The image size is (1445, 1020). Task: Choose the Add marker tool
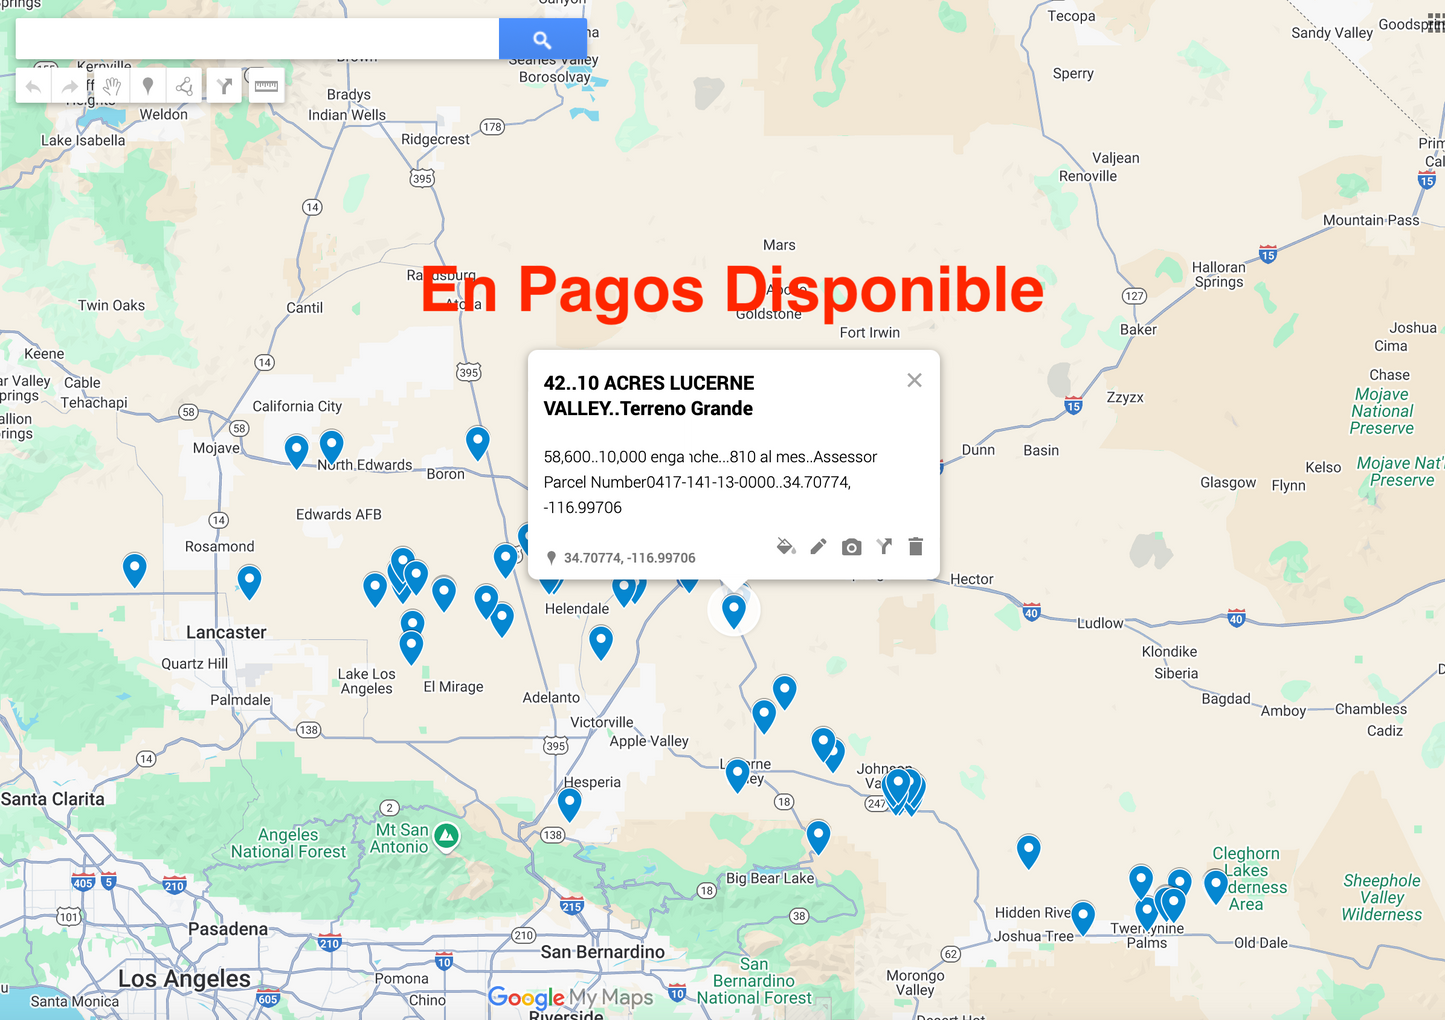click(x=148, y=86)
